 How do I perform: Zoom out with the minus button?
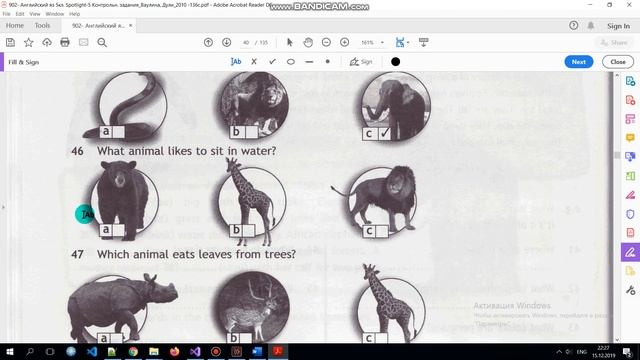pos(326,42)
